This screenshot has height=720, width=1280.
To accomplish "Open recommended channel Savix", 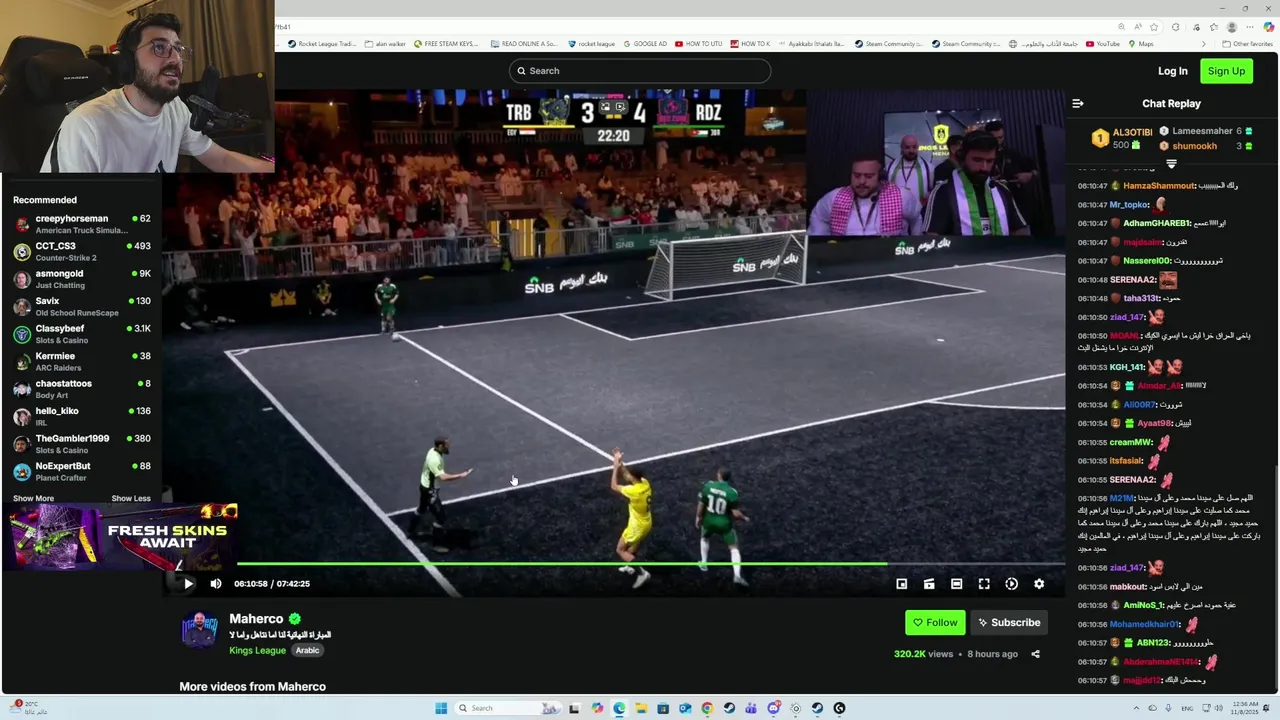I will click(x=80, y=306).
